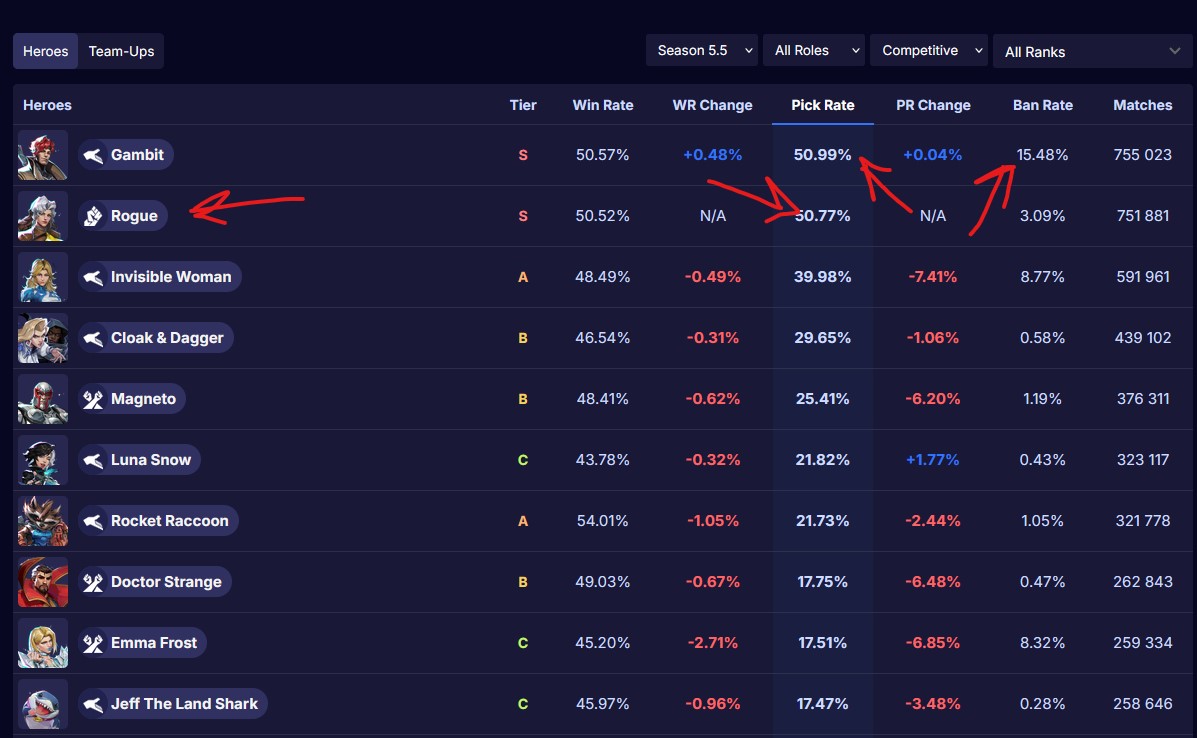Click the Magneto portrait image
Viewport: 1197px width, 738px height.
43,399
